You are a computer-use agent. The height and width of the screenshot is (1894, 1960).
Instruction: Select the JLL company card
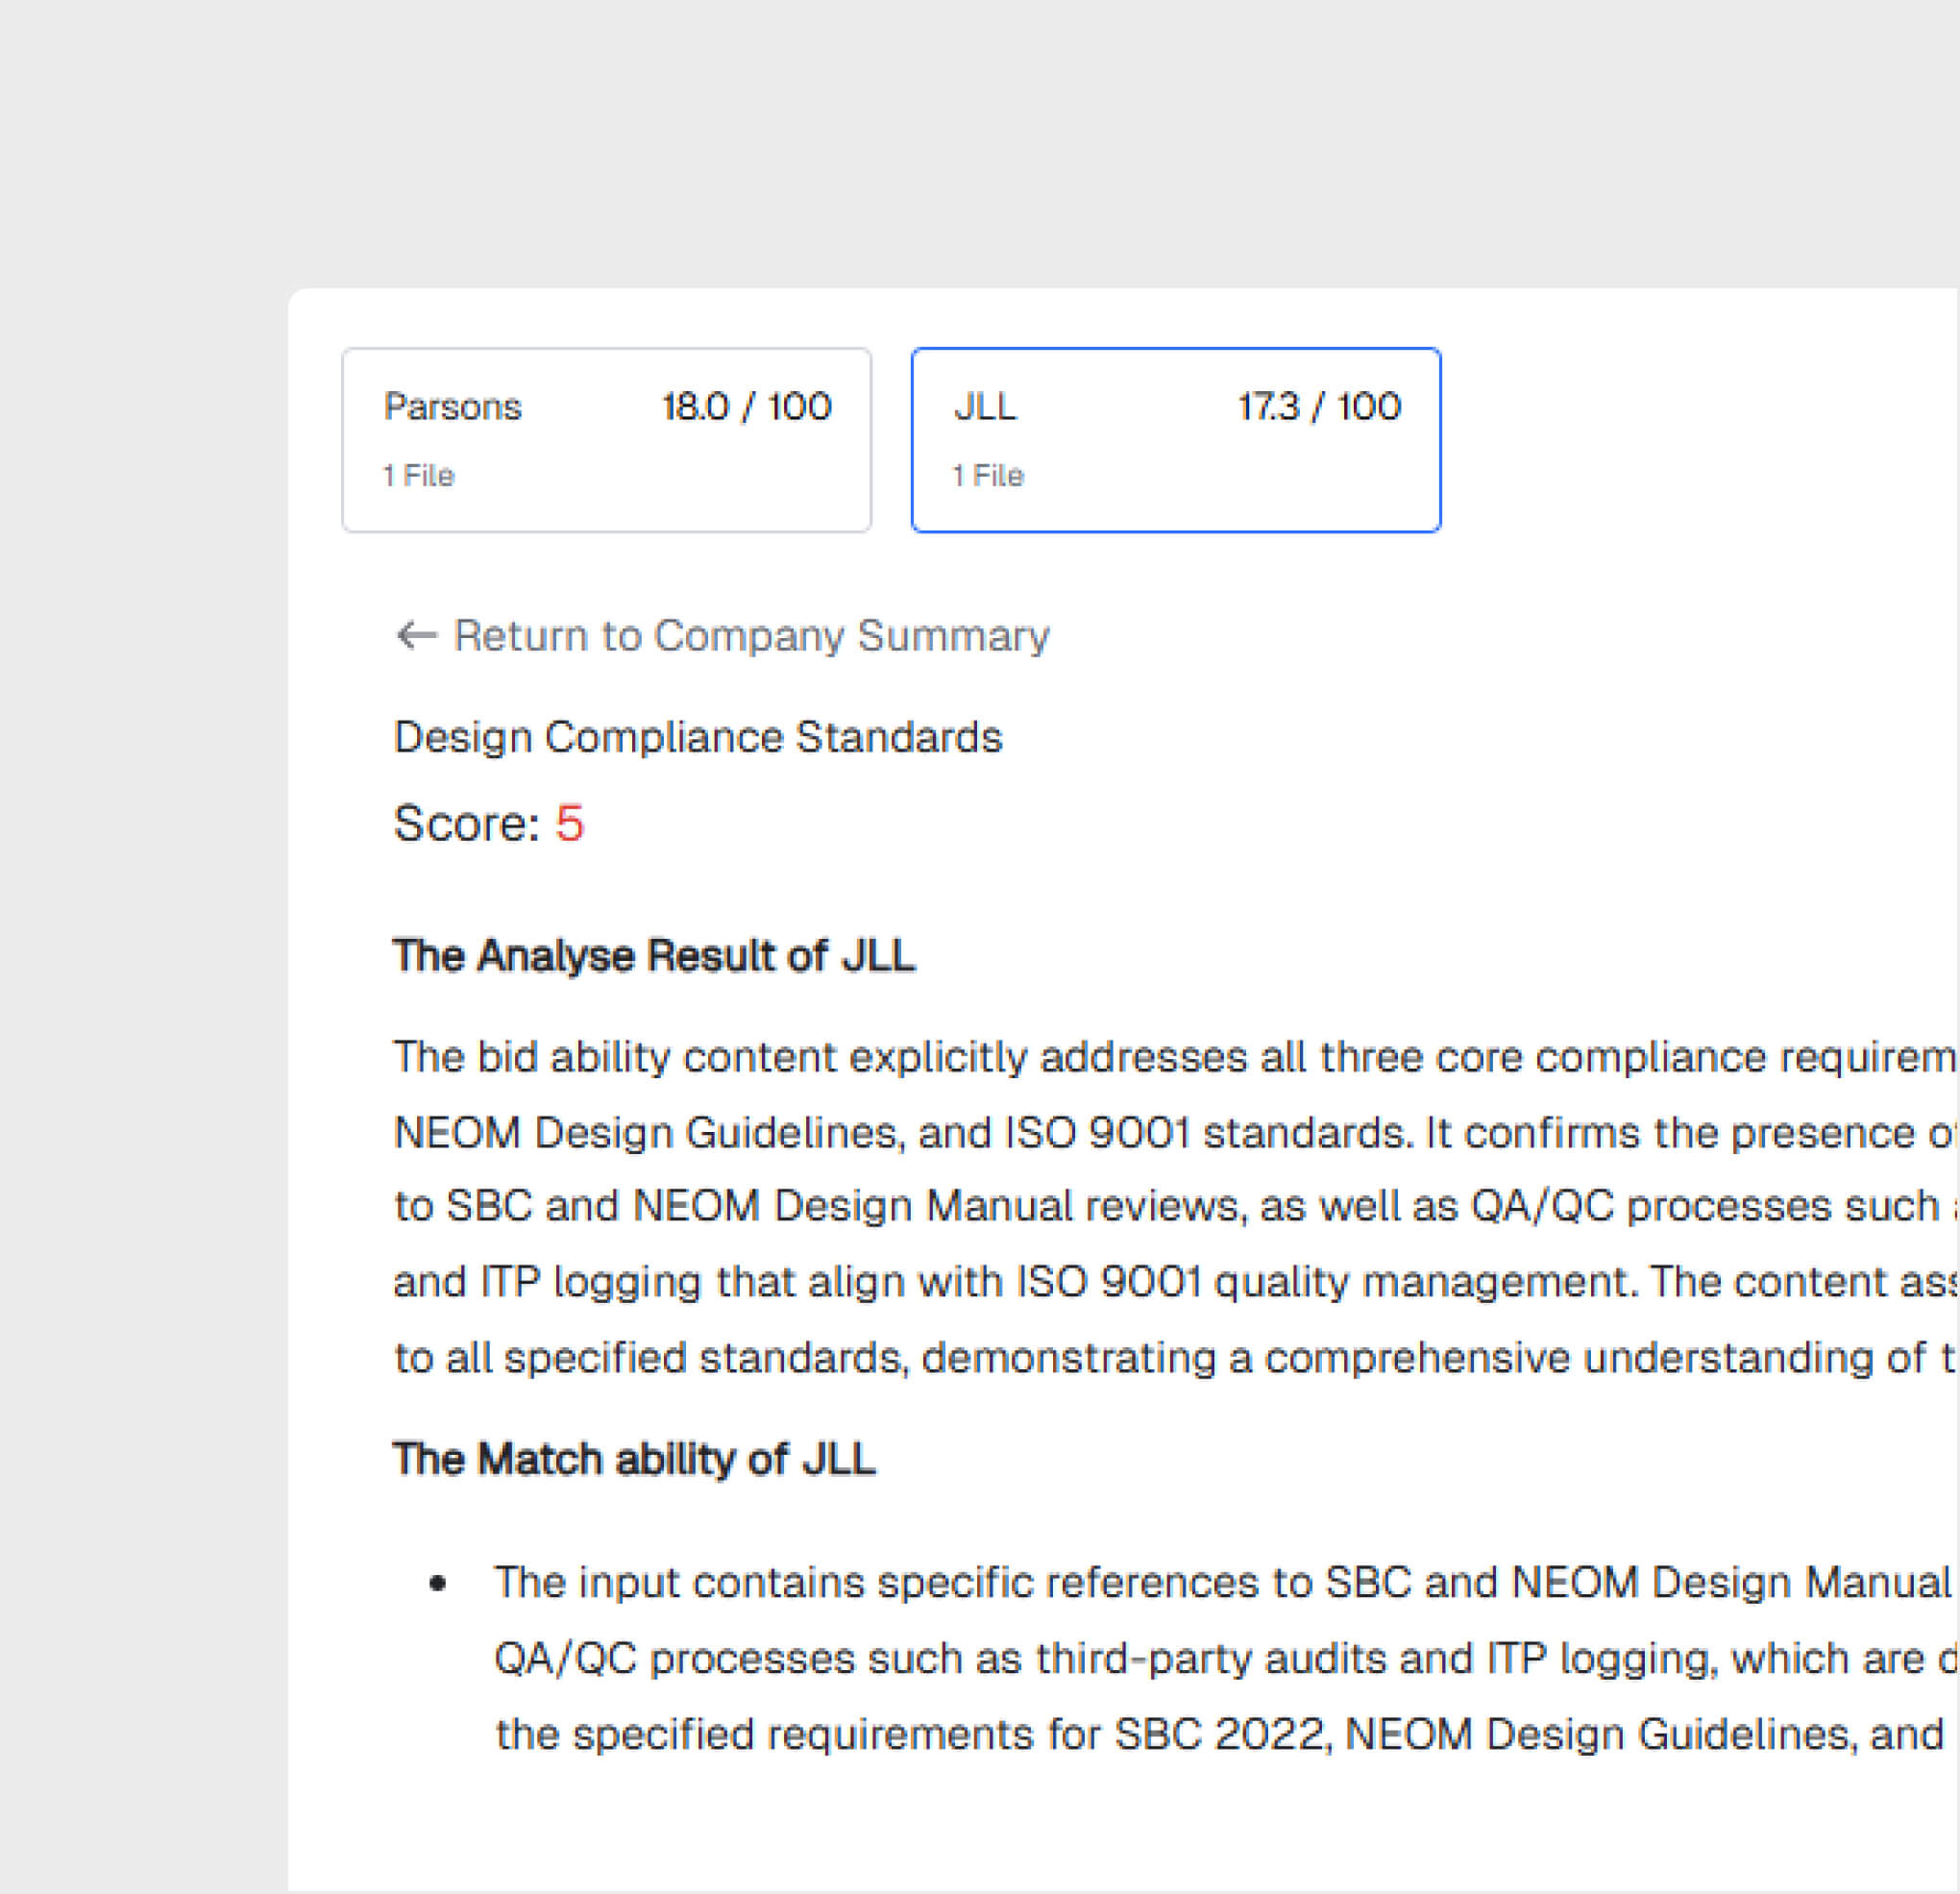tap(1175, 440)
